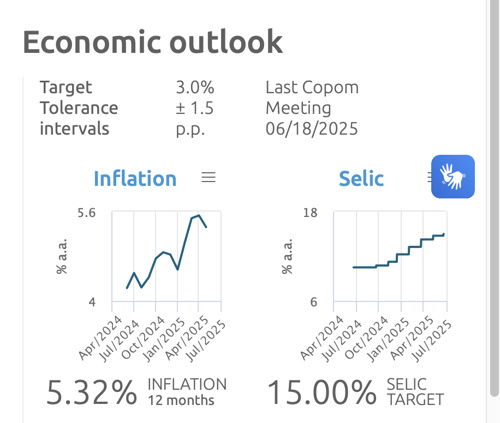Image resolution: width=500 pixels, height=423 pixels.
Task: Click the page vertical scrollbar thumb
Action: click(495, 198)
